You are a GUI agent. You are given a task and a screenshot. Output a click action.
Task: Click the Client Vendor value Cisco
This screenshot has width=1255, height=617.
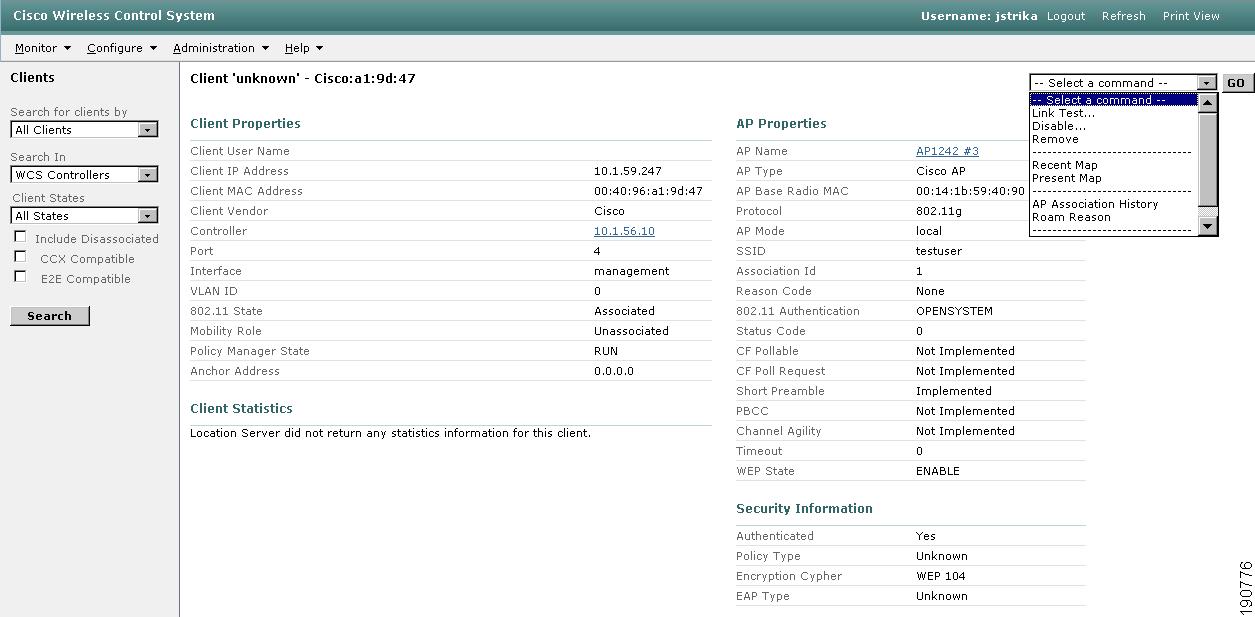[x=609, y=211]
